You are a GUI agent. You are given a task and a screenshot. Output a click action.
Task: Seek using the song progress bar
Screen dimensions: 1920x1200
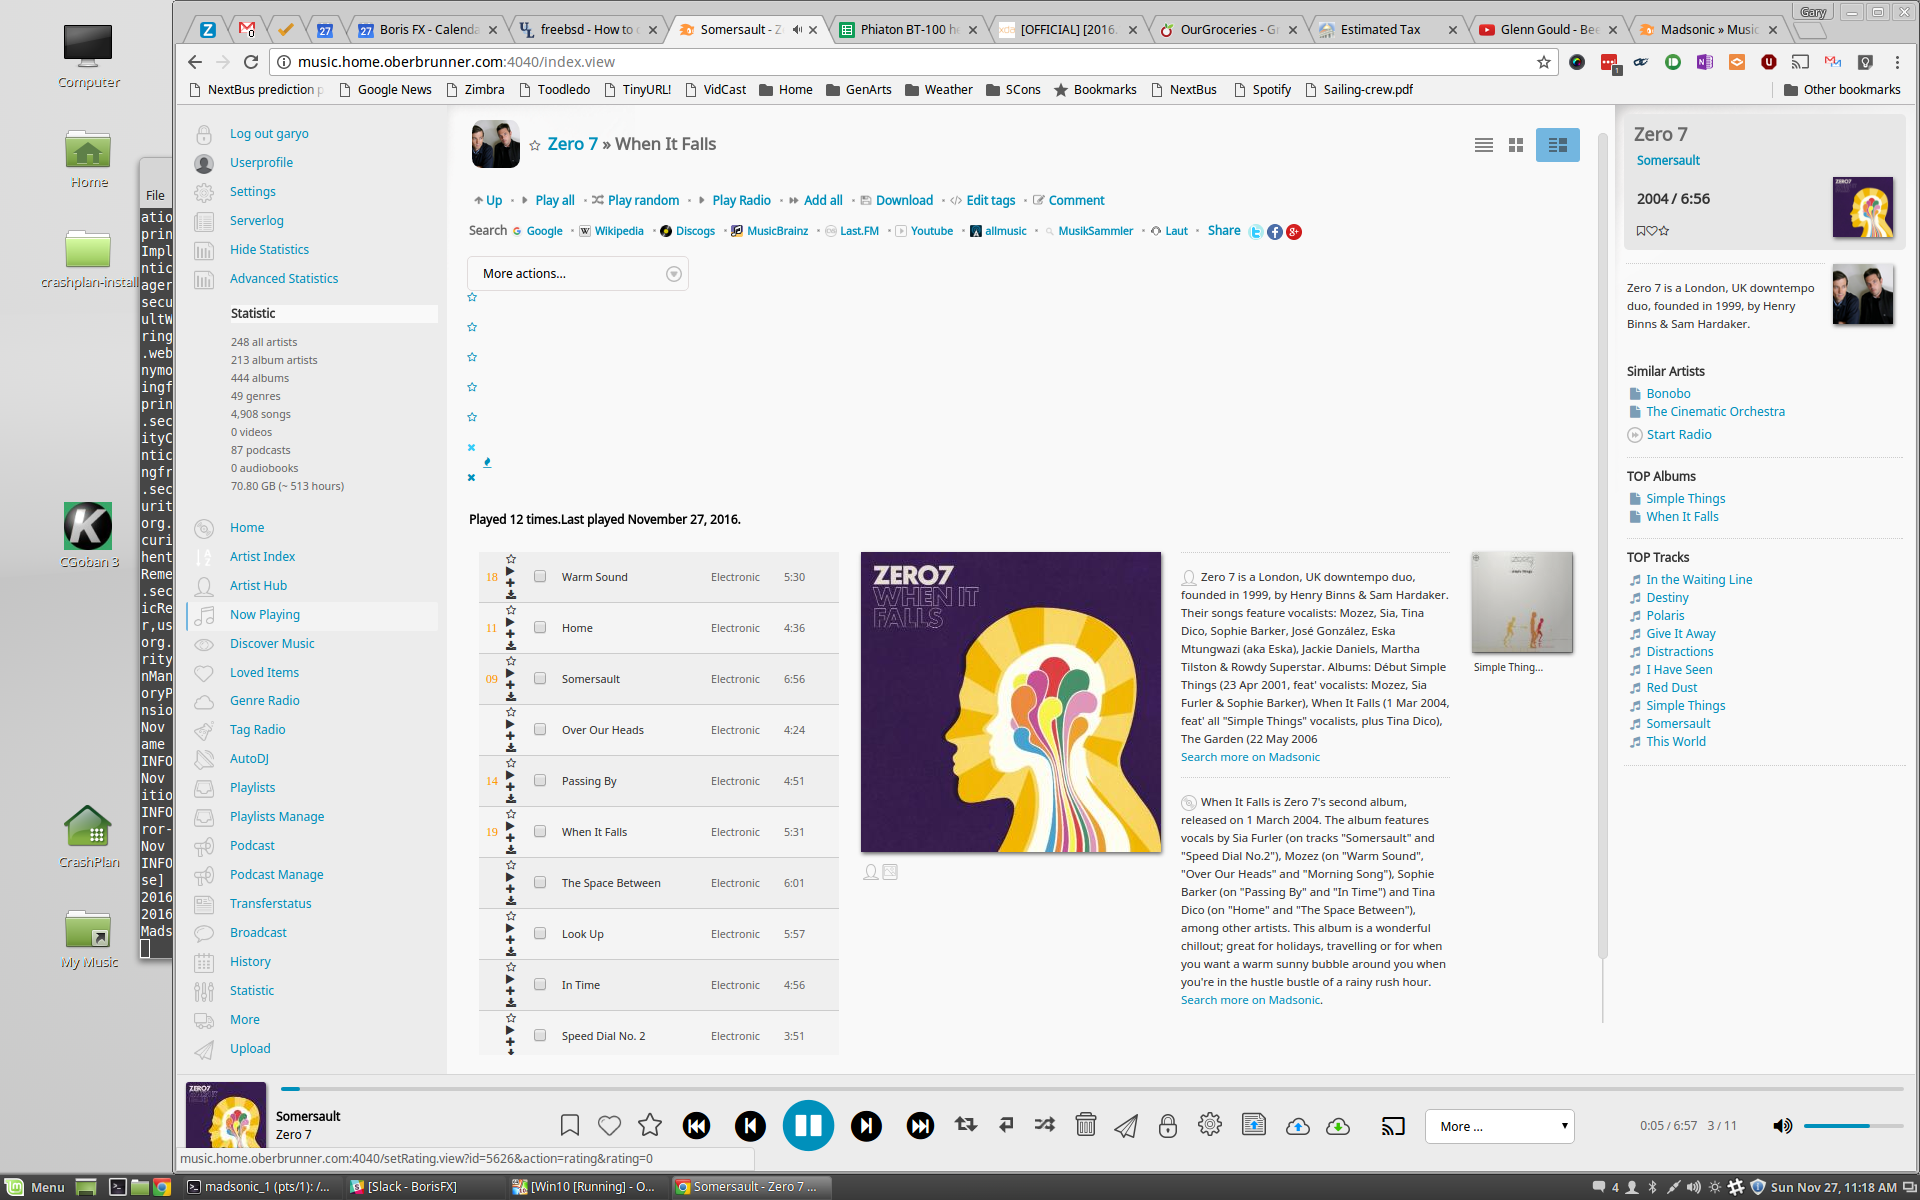(1092, 1089)
